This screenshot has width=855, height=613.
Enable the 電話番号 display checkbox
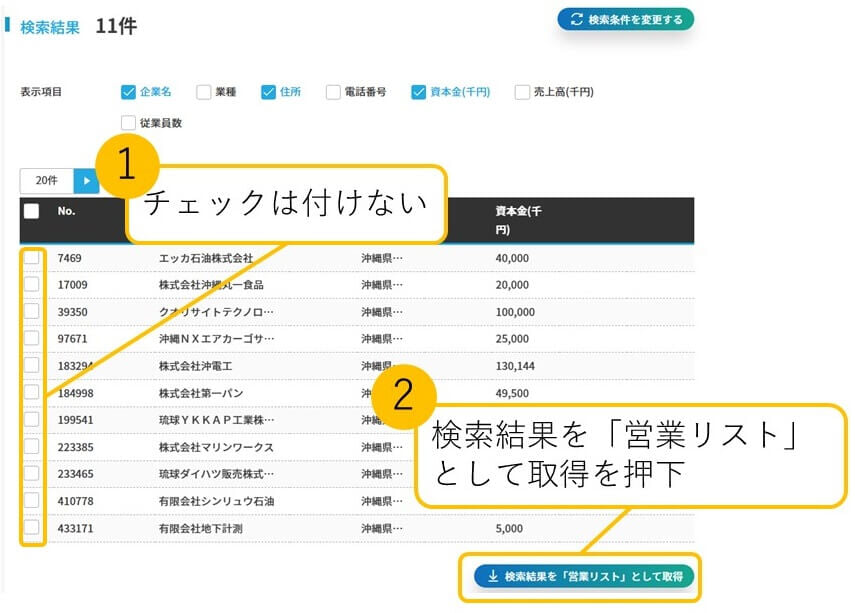pyautogui.click(x=333, y=92)
